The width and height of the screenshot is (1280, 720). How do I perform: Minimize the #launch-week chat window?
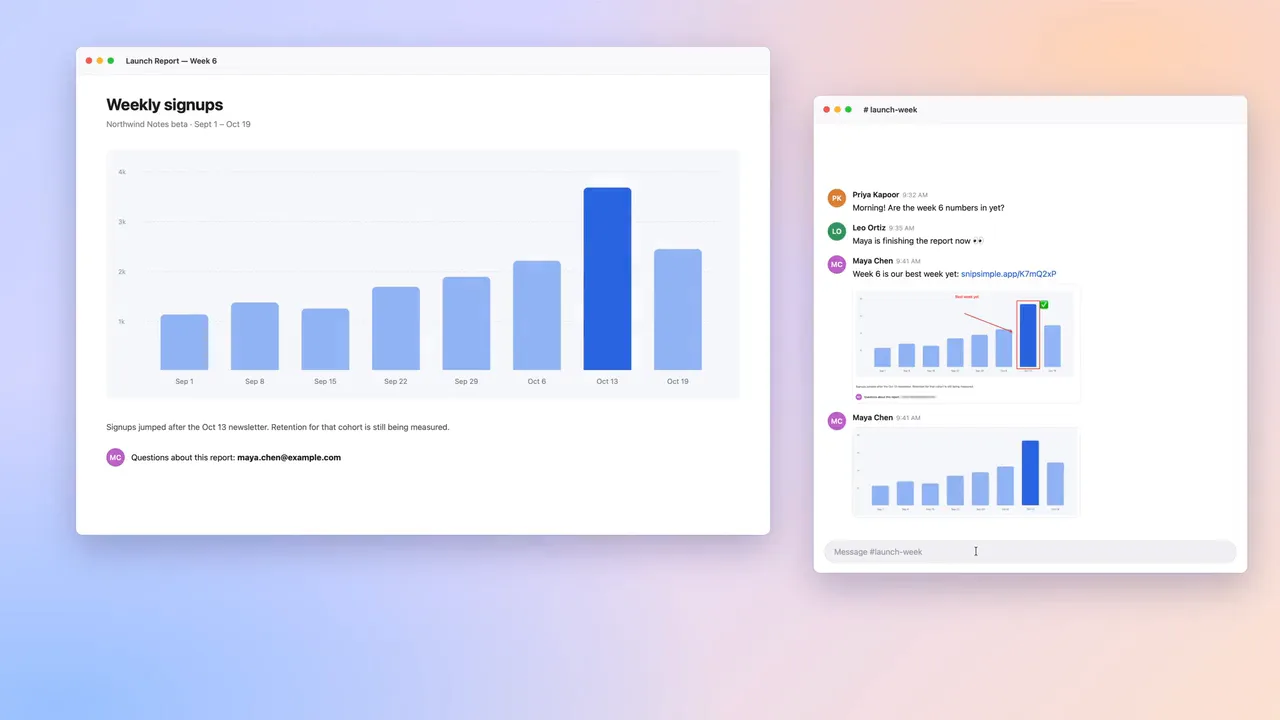(838, 110)
